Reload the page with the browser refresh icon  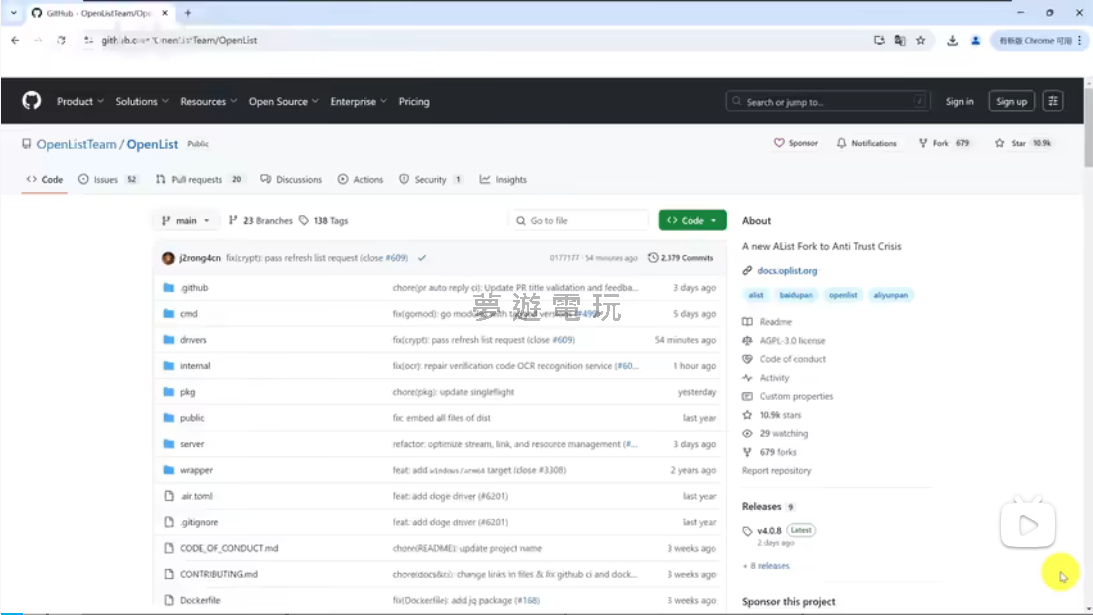point(61,40)
